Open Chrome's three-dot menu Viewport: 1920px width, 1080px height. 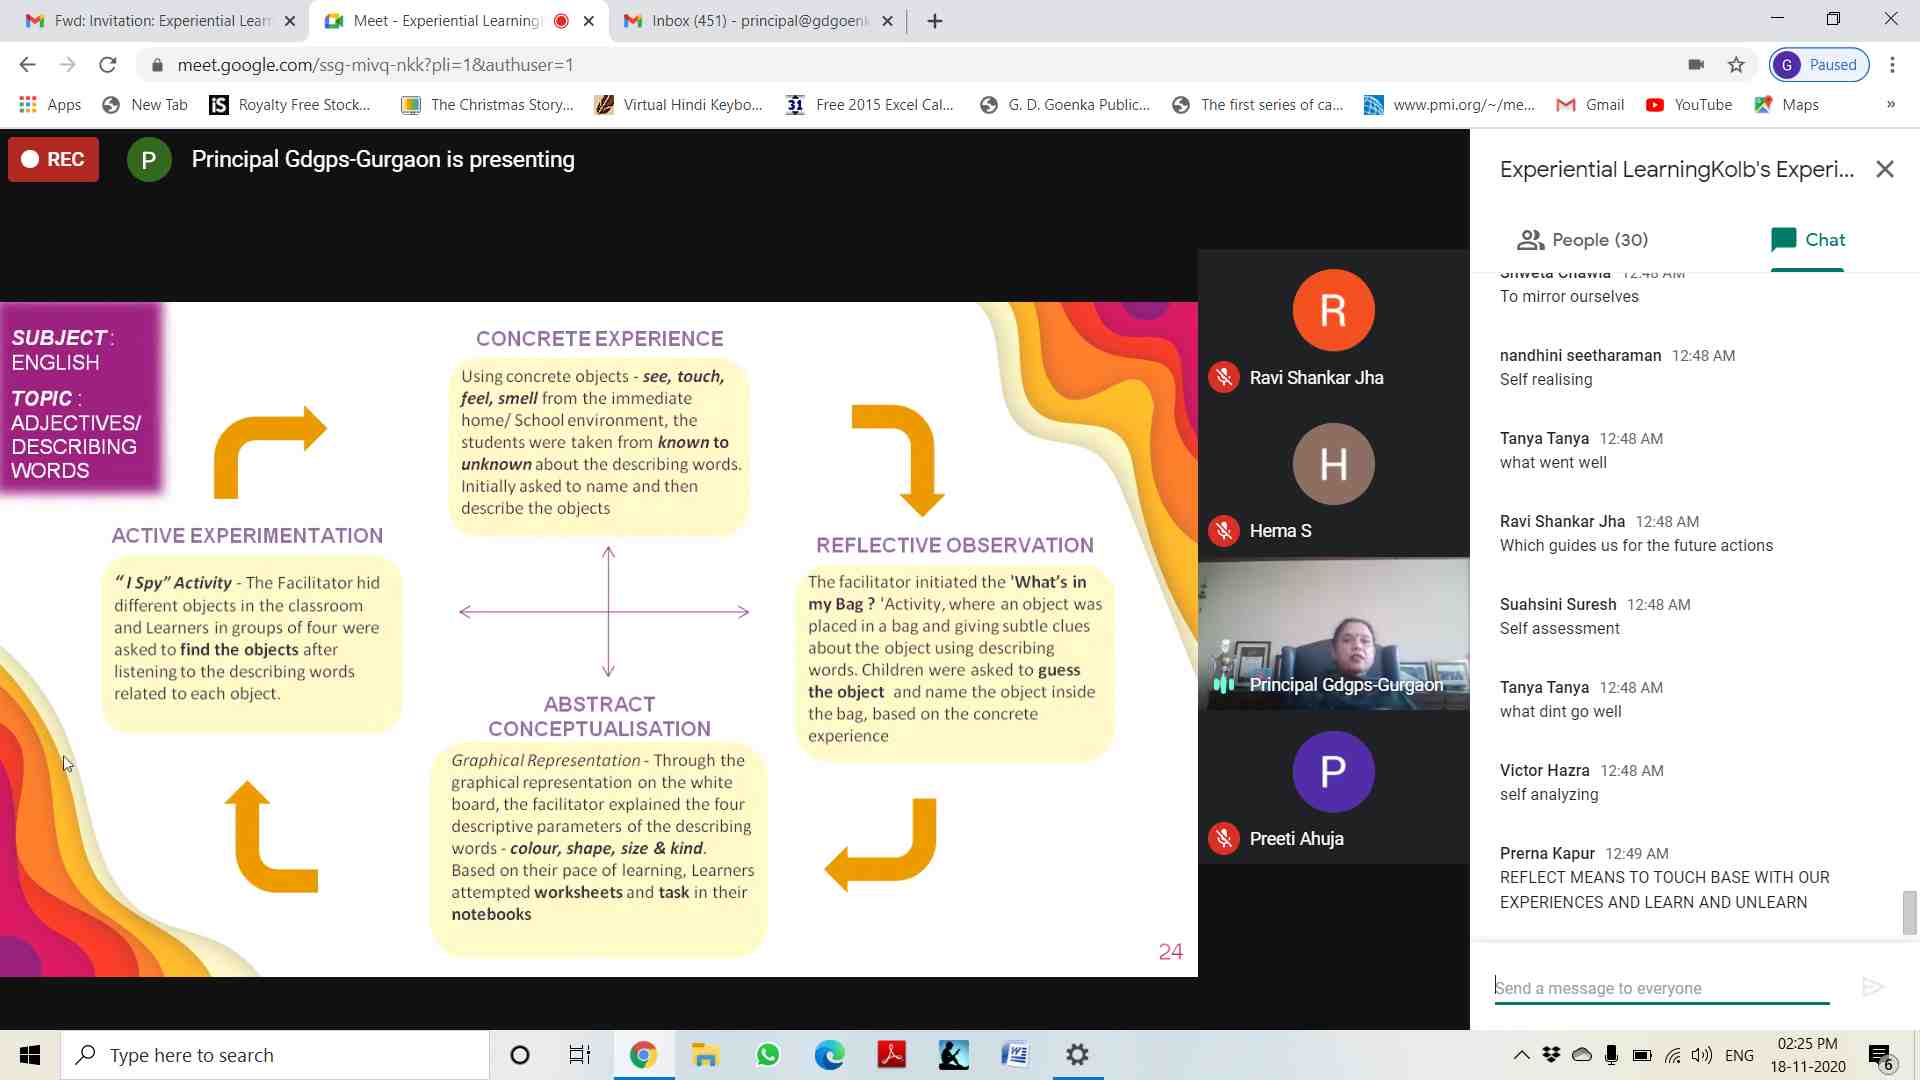pos(1892,65)
